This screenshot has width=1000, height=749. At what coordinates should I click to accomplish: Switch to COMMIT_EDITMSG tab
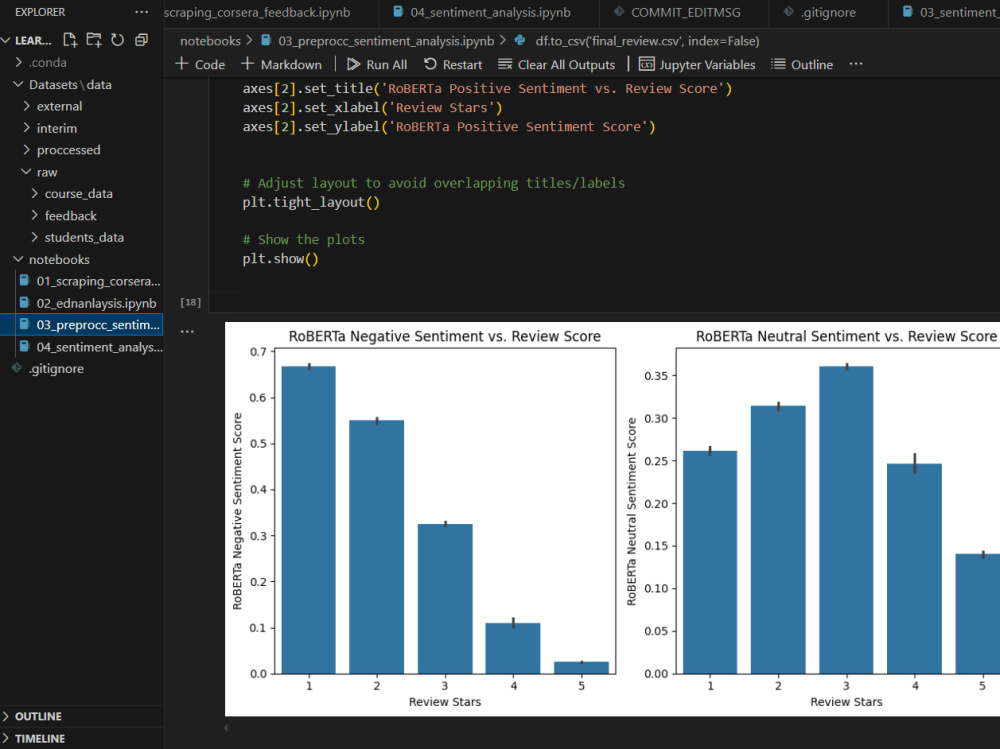685,12
